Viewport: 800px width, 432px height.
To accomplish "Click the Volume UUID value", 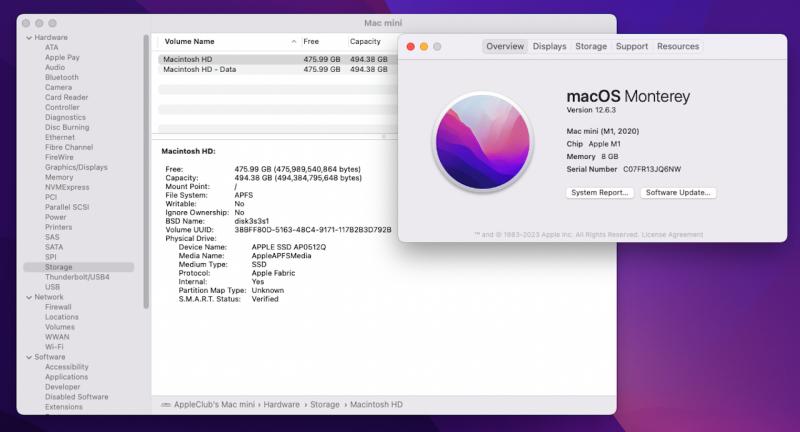I will (x=313, y=230).
